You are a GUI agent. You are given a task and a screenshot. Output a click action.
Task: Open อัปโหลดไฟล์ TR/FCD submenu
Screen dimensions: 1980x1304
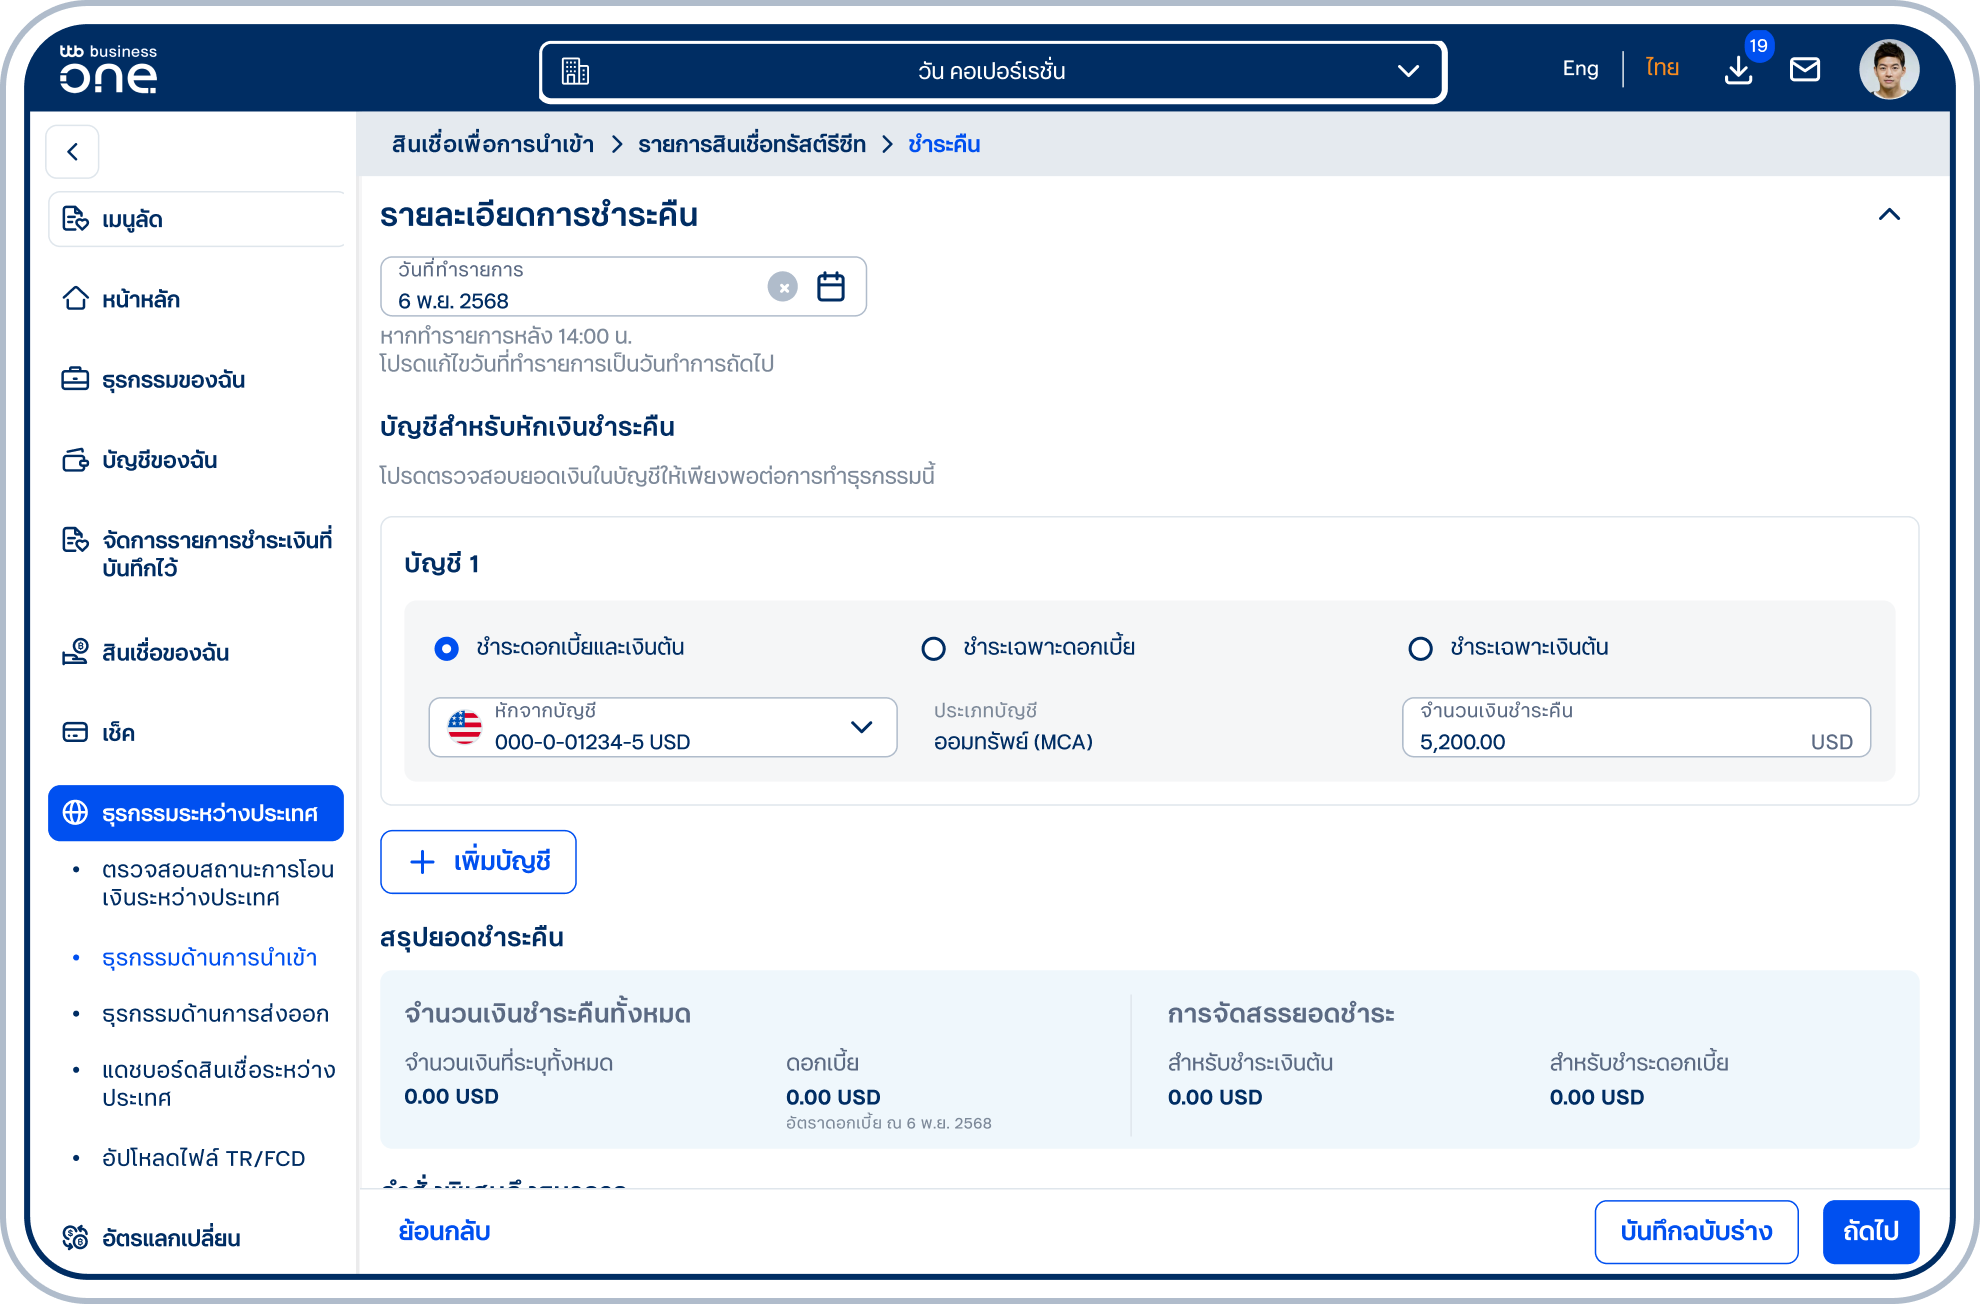203,1158
